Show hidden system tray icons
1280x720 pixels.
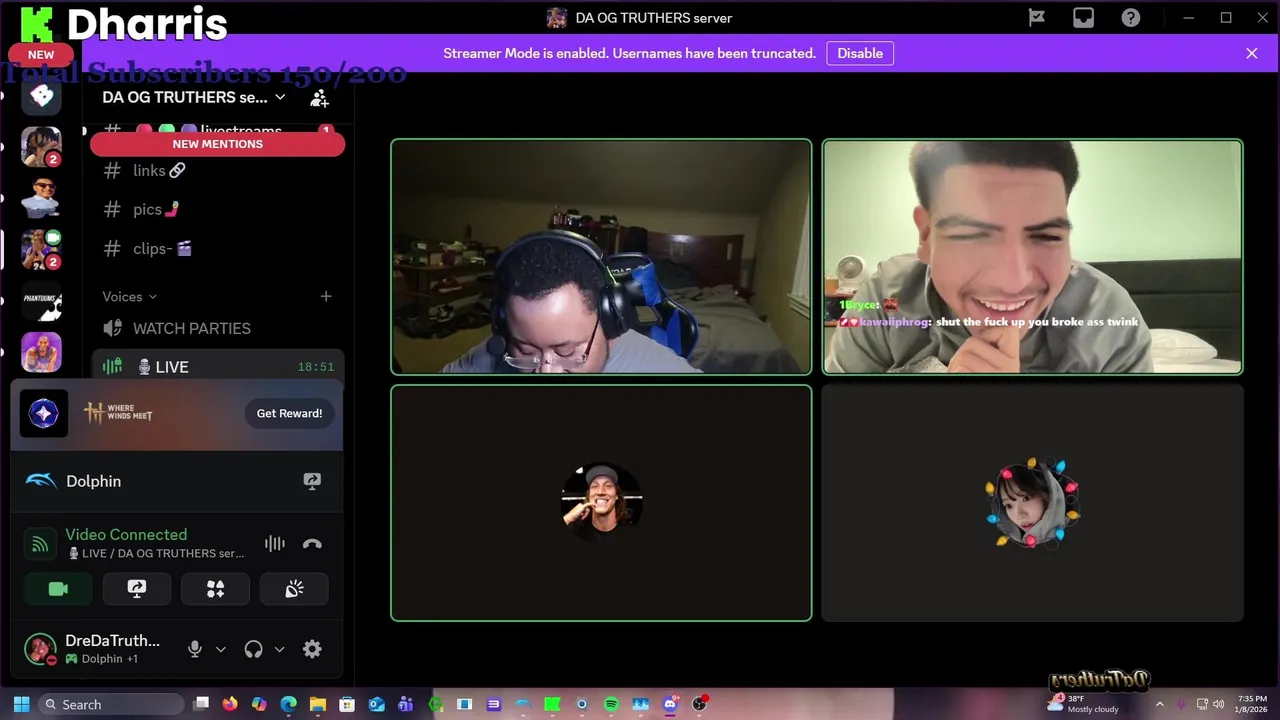pyautogui.click(x=1160, y=704)
